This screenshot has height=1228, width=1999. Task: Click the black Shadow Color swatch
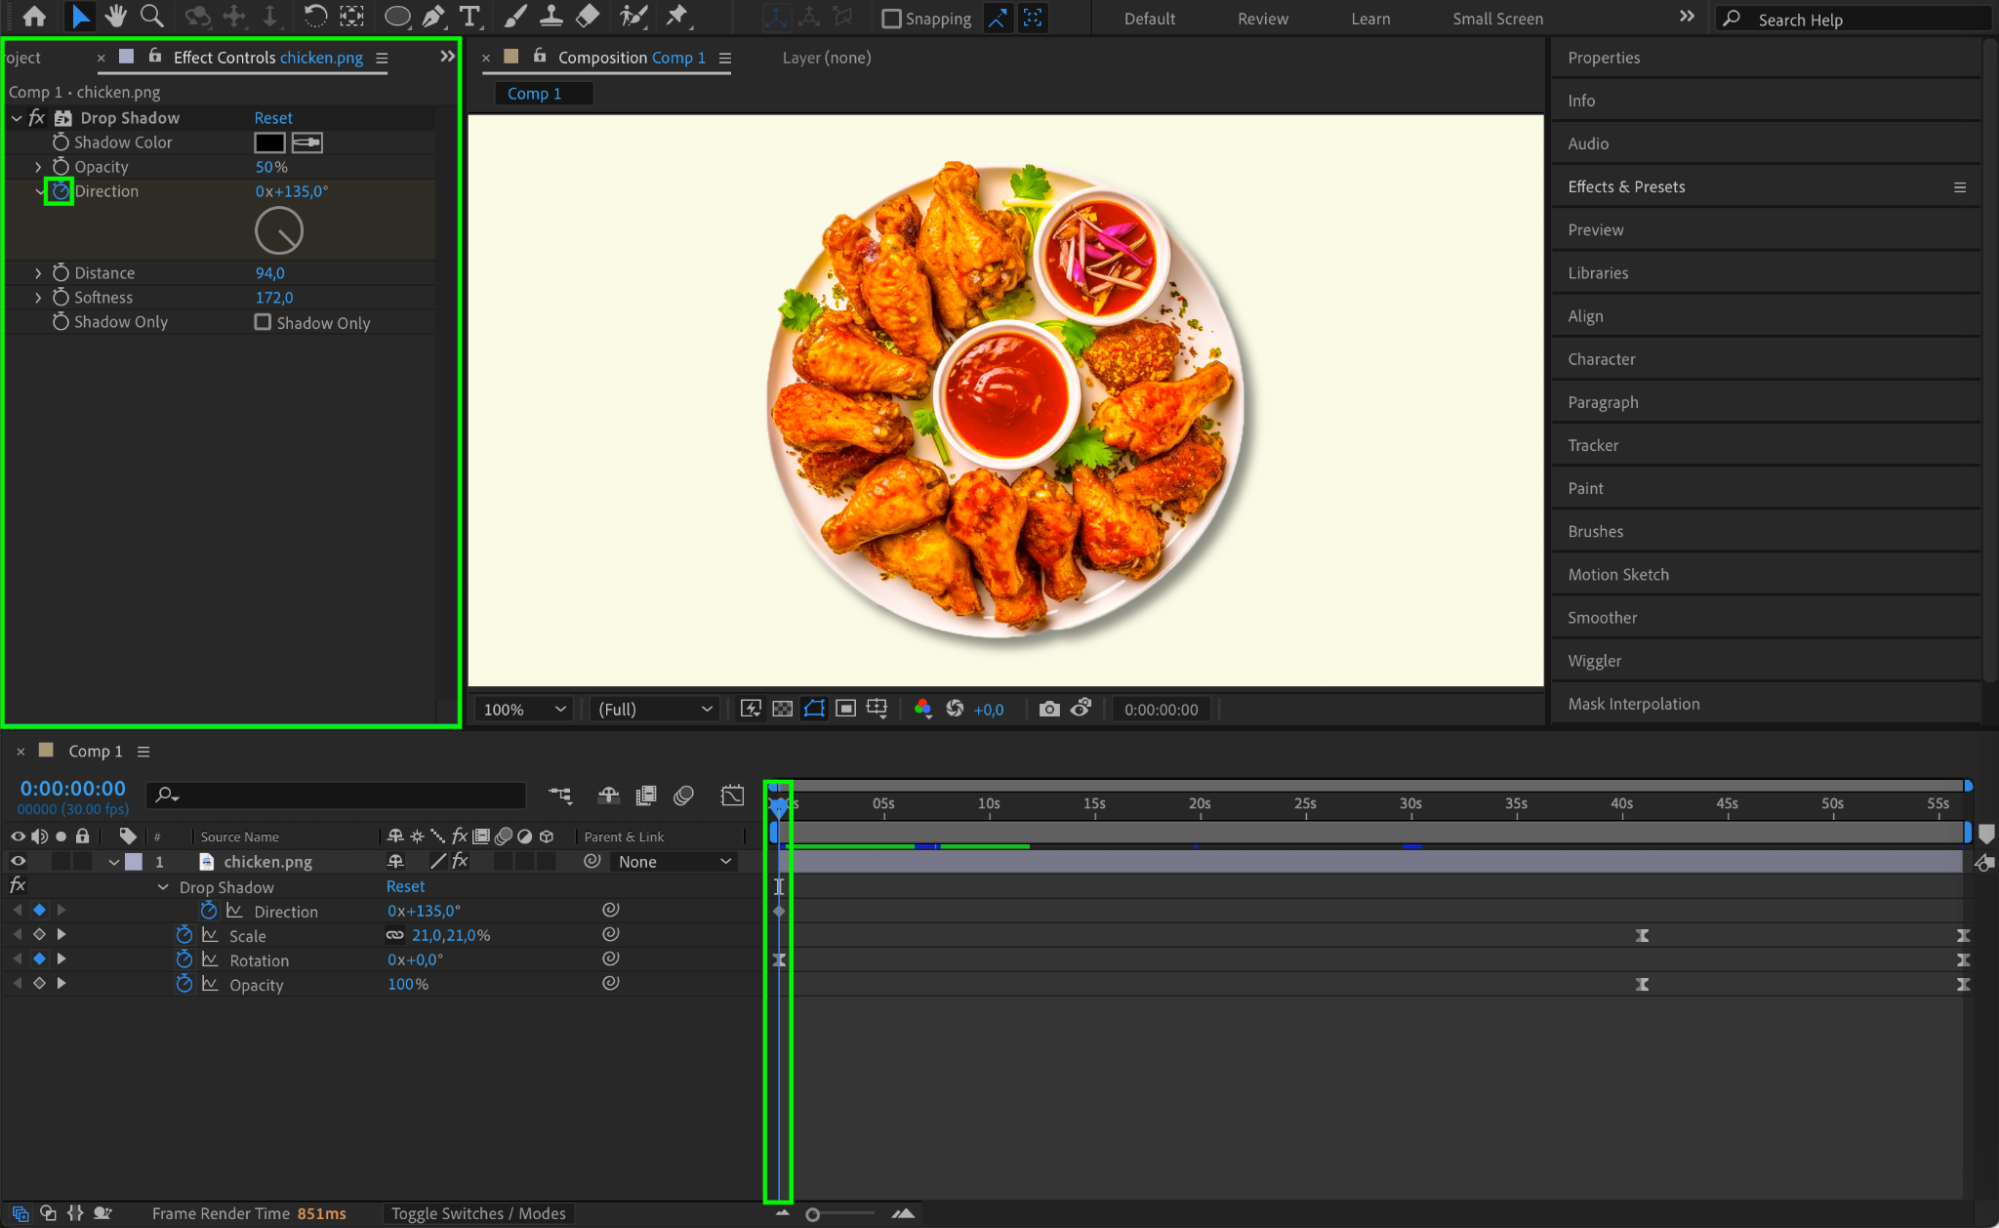point(269,143)
